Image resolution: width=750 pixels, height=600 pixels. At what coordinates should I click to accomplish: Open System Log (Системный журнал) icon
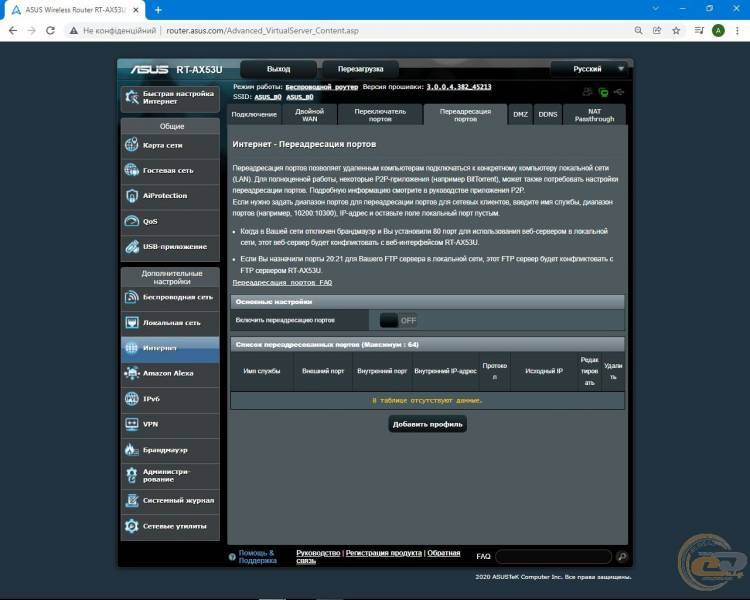pos(132,500)
